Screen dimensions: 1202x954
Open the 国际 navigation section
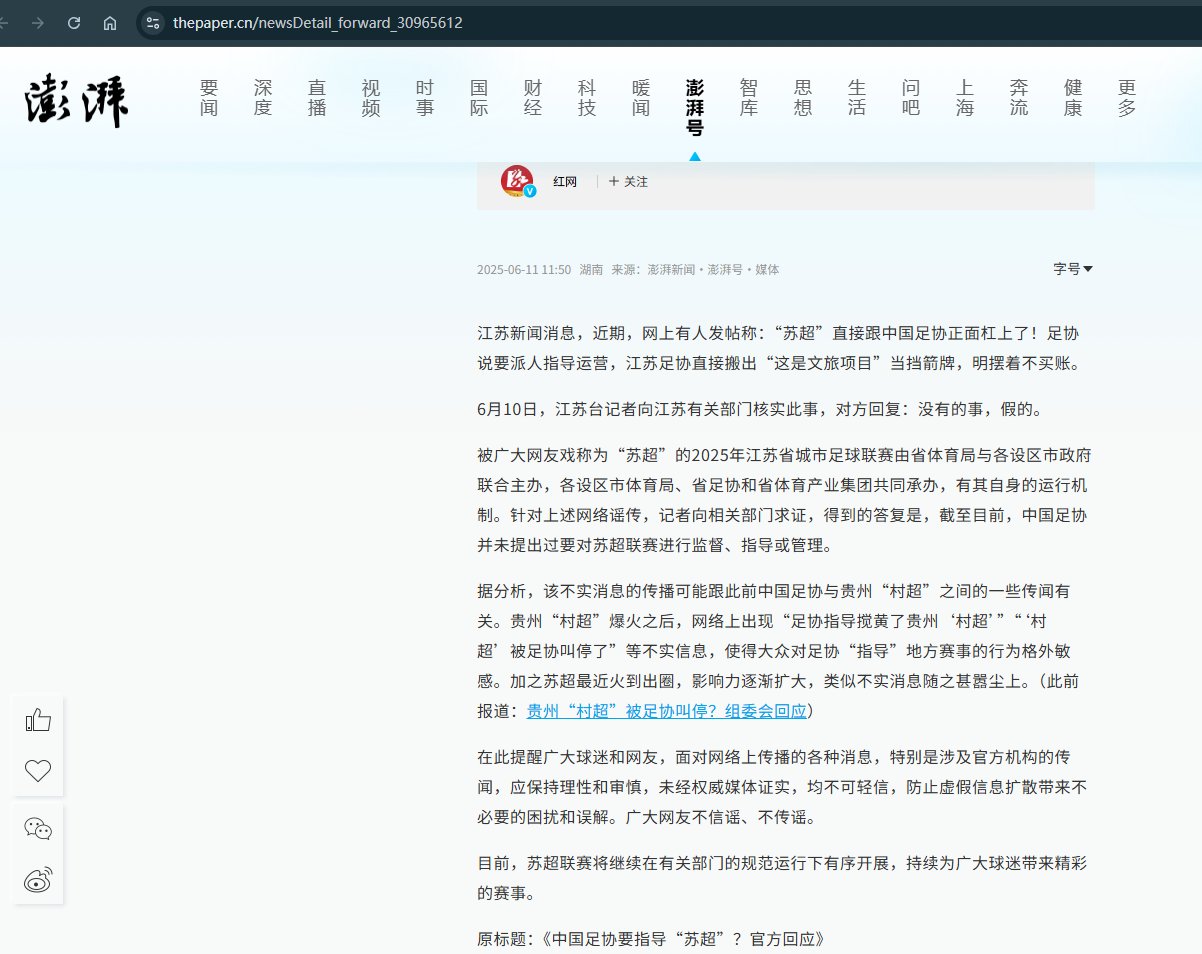click(479, 98)
